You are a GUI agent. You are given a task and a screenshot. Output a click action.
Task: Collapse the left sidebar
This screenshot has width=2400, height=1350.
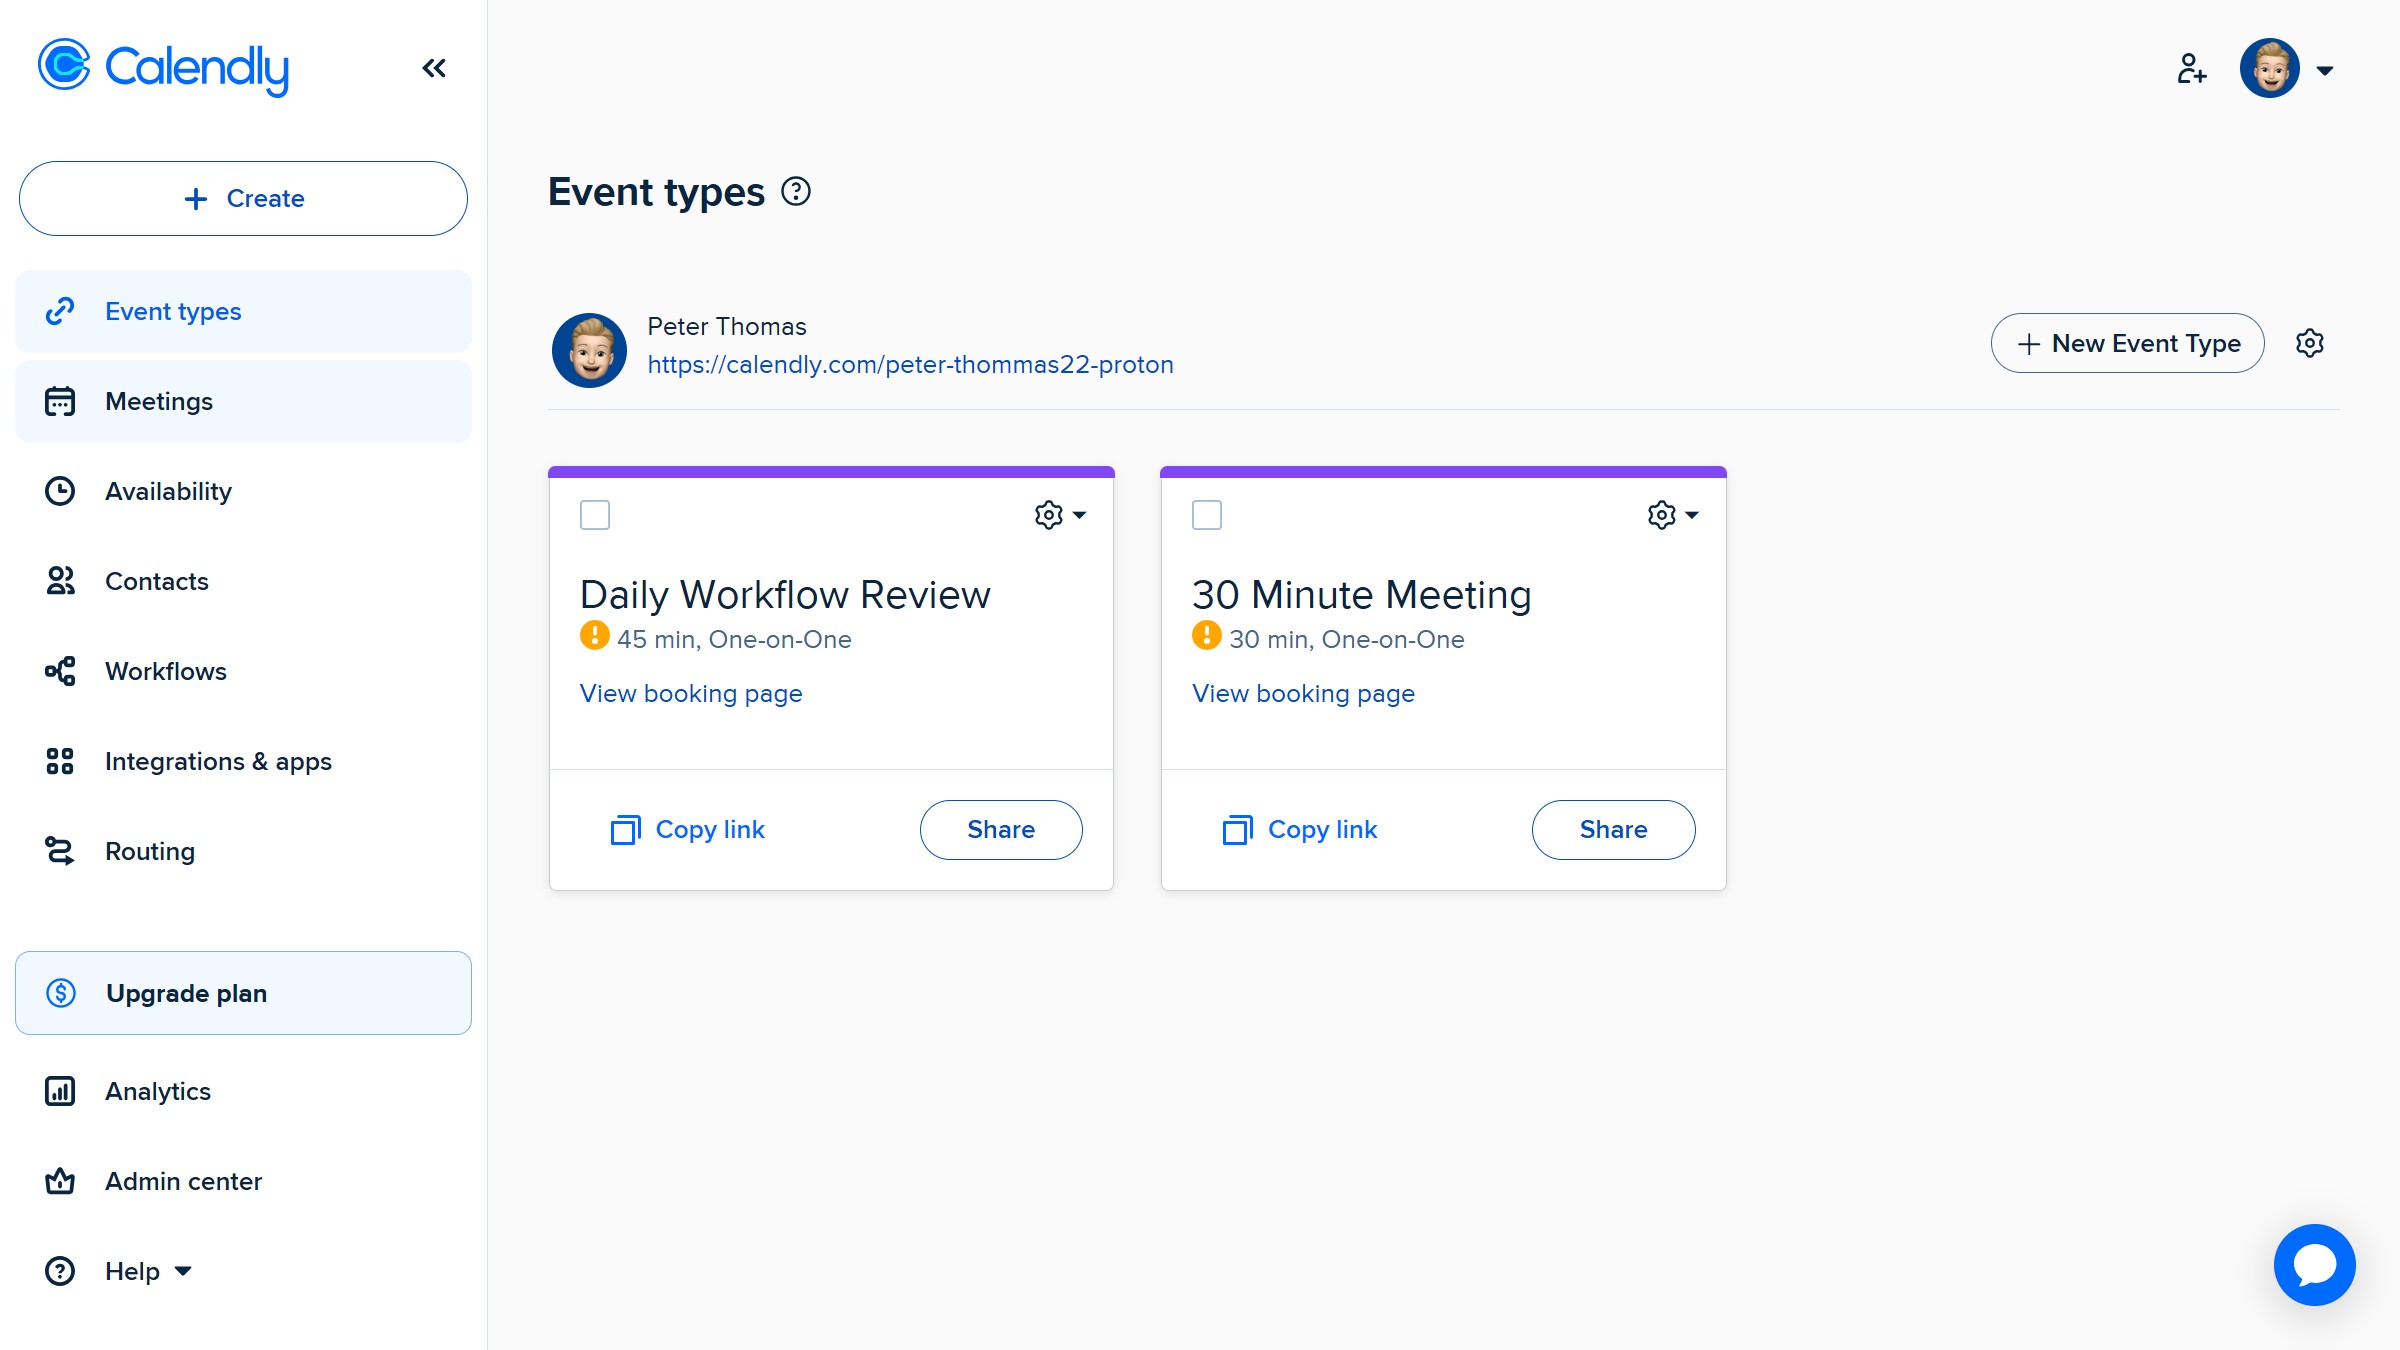tap(433, 68)
